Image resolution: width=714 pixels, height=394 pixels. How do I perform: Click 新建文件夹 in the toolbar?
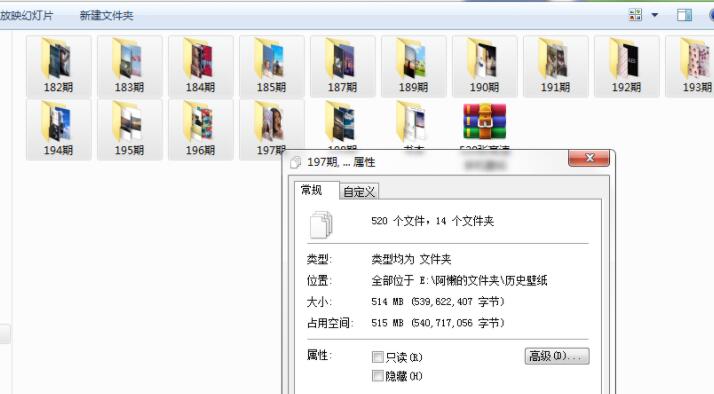click(107, 15)
